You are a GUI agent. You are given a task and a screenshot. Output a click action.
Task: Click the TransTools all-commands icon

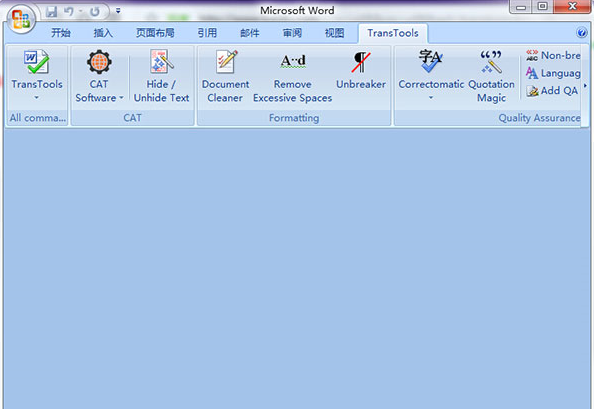pos(36,62)
